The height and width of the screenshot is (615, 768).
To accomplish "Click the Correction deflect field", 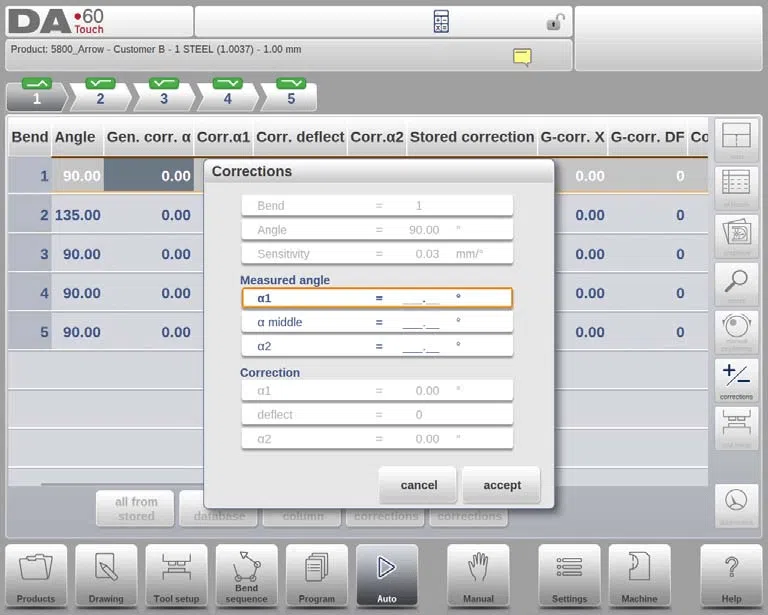I will tap(377, 415).
